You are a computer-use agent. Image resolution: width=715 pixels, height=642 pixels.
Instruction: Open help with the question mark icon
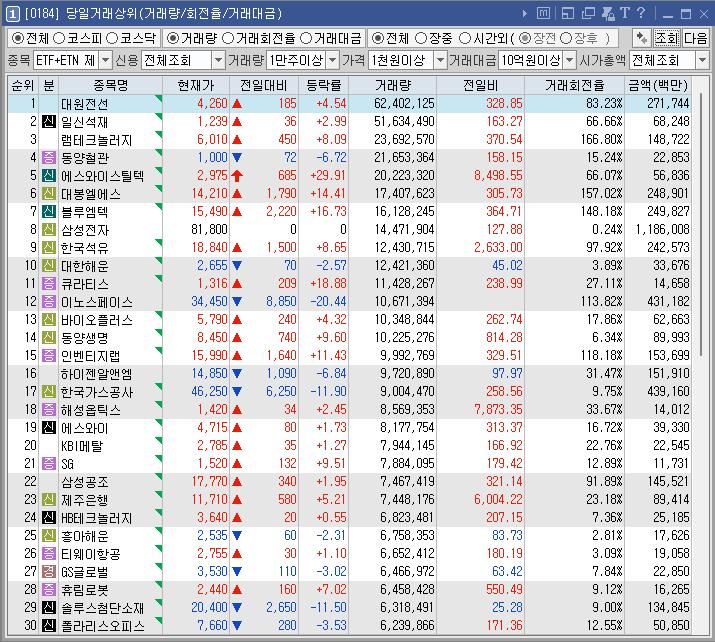coord(641,13)
